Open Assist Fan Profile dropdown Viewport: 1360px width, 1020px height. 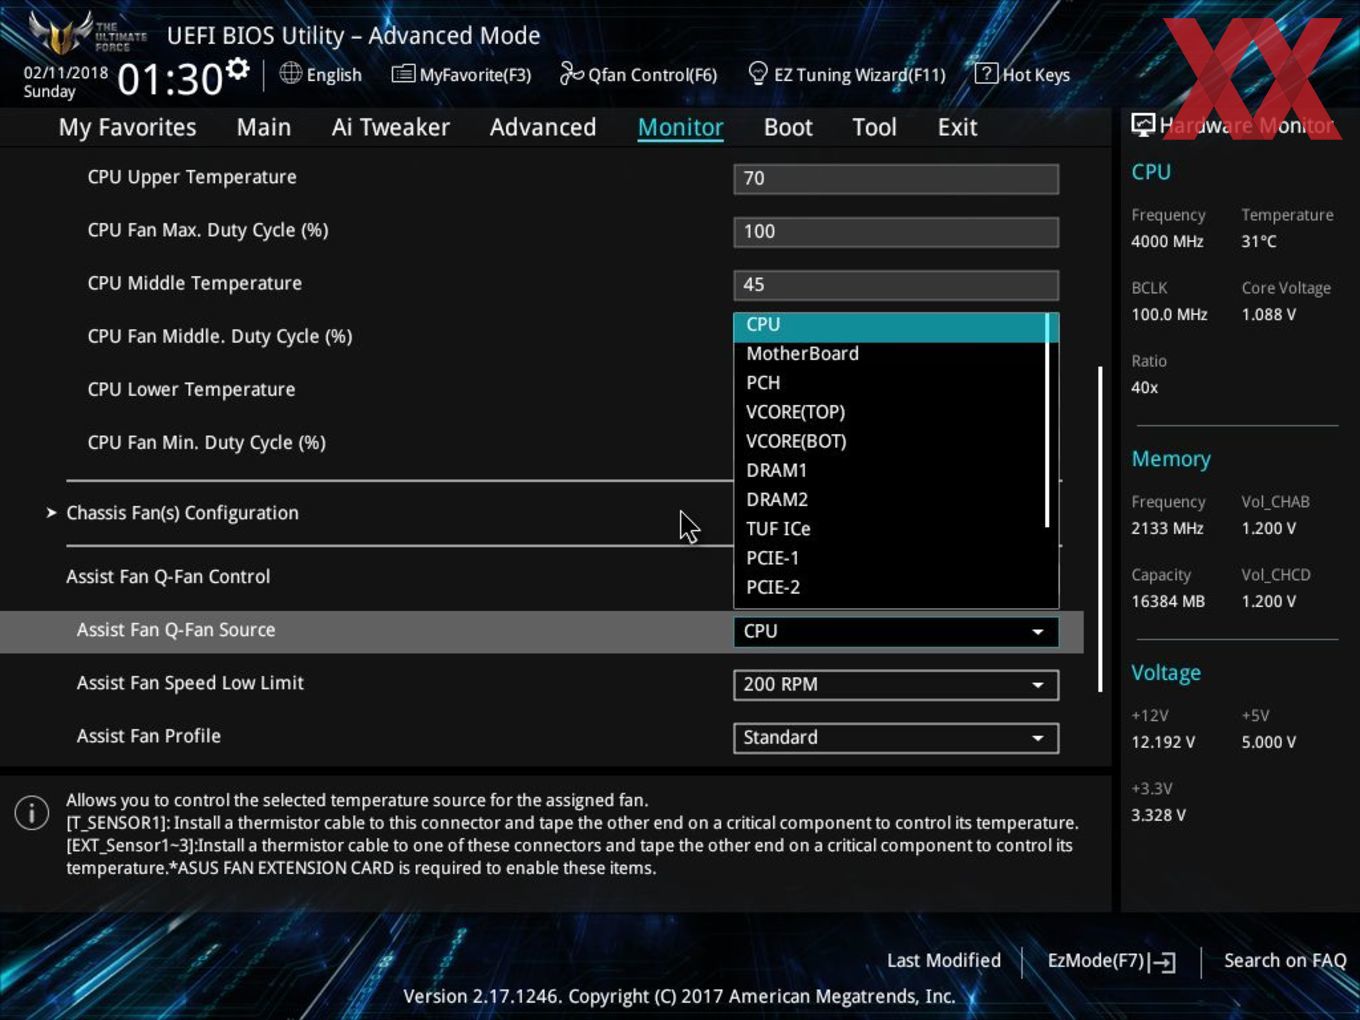click(x=896, y=737)
